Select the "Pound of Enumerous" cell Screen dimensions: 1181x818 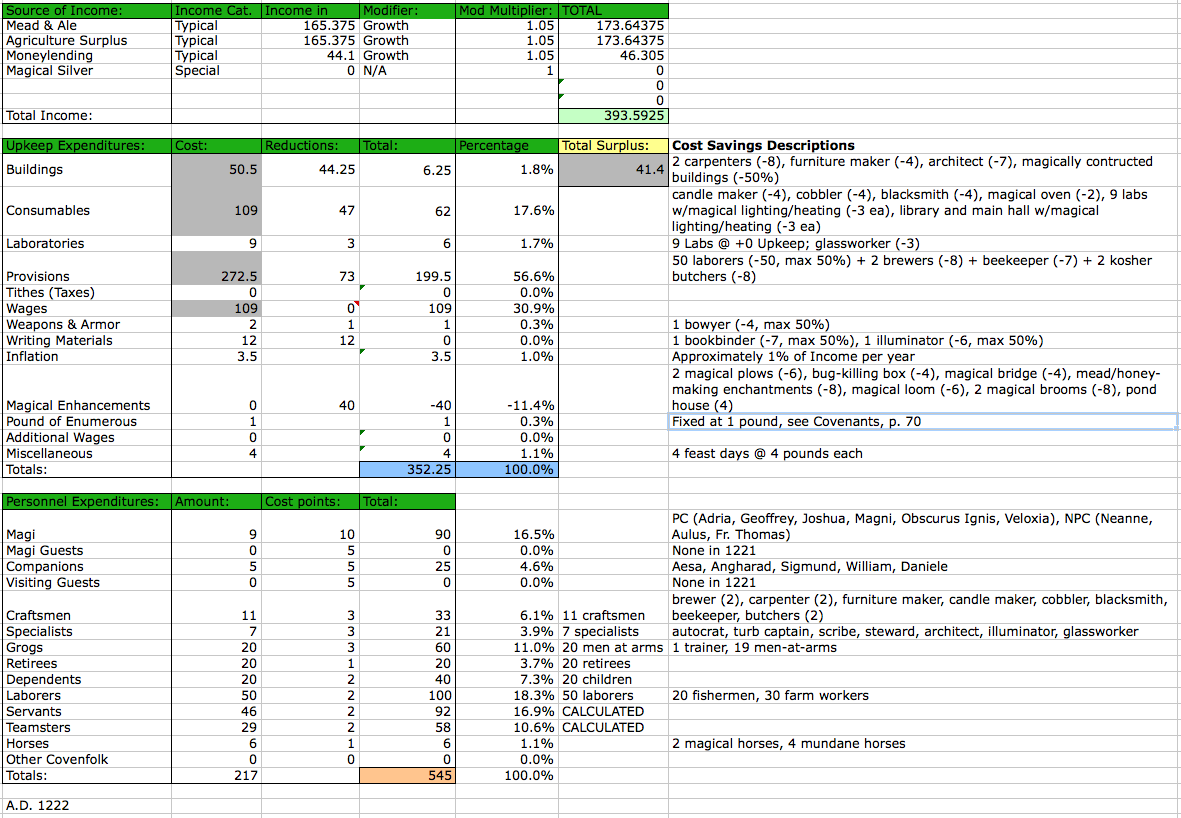click(x=87, y=422)
